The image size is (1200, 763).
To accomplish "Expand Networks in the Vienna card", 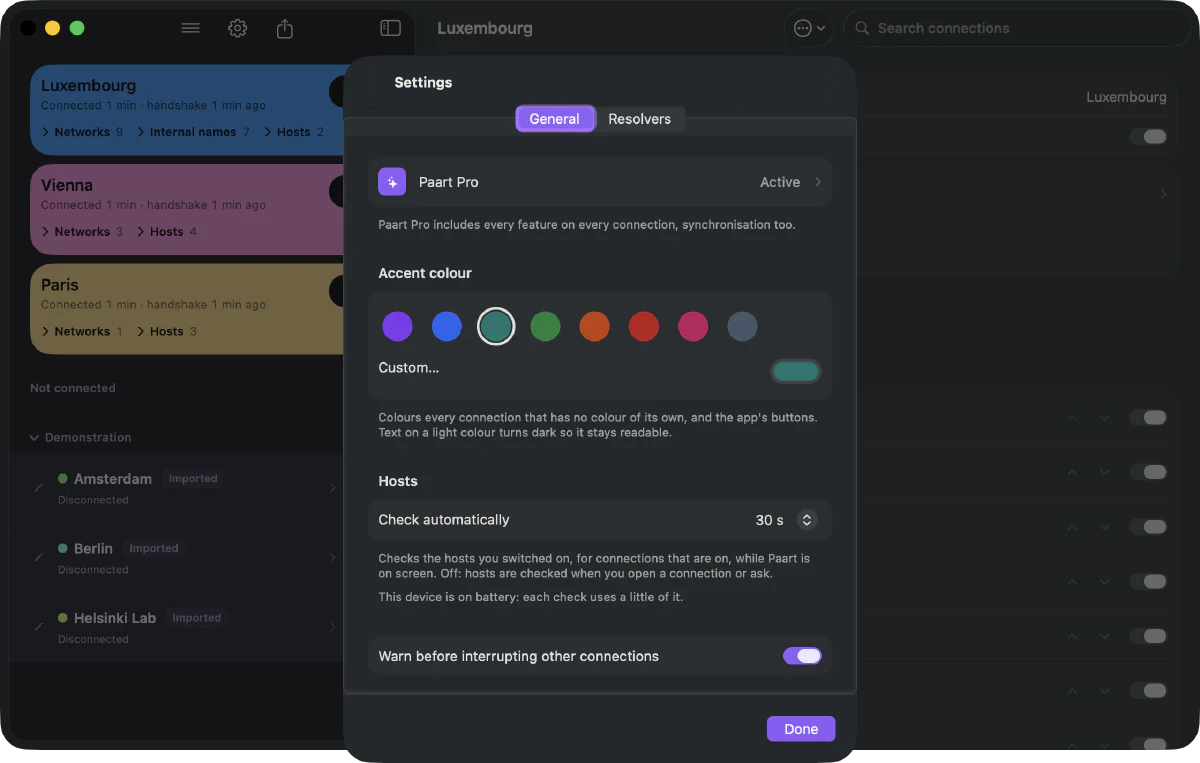I will [x=82, y=232].
